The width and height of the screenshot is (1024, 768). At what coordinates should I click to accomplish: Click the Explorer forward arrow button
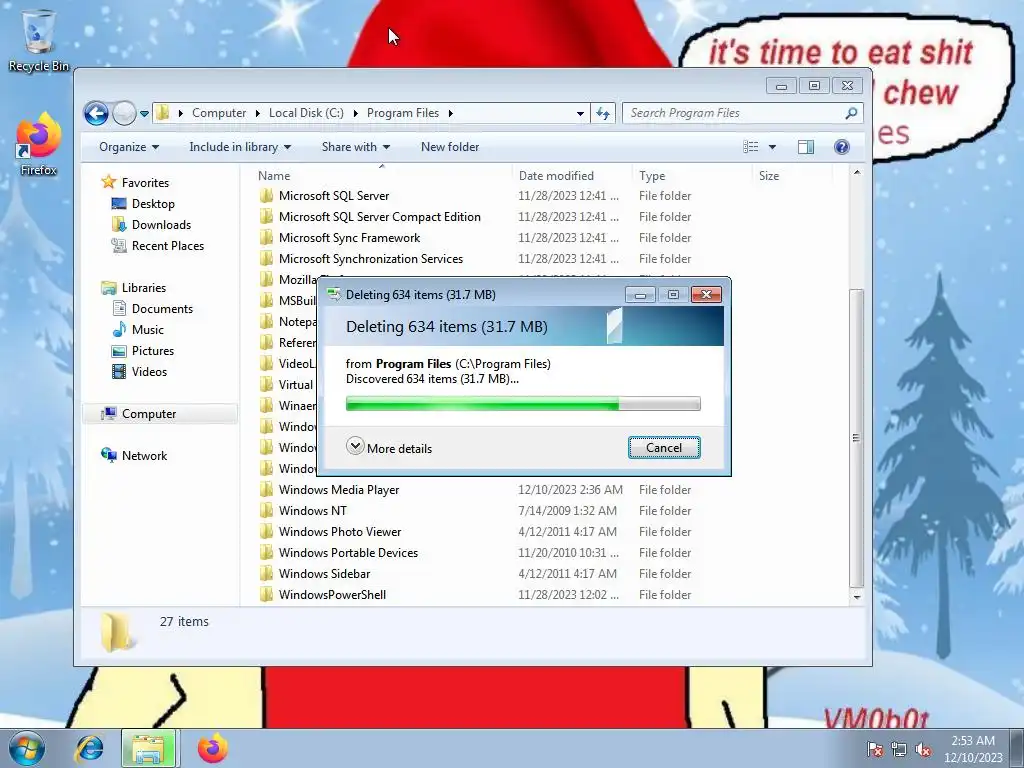(x=124, y=113)
